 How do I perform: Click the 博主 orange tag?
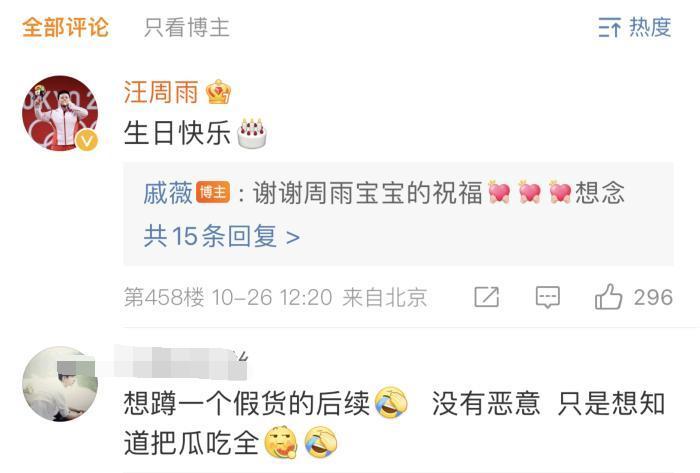point(213,193)
